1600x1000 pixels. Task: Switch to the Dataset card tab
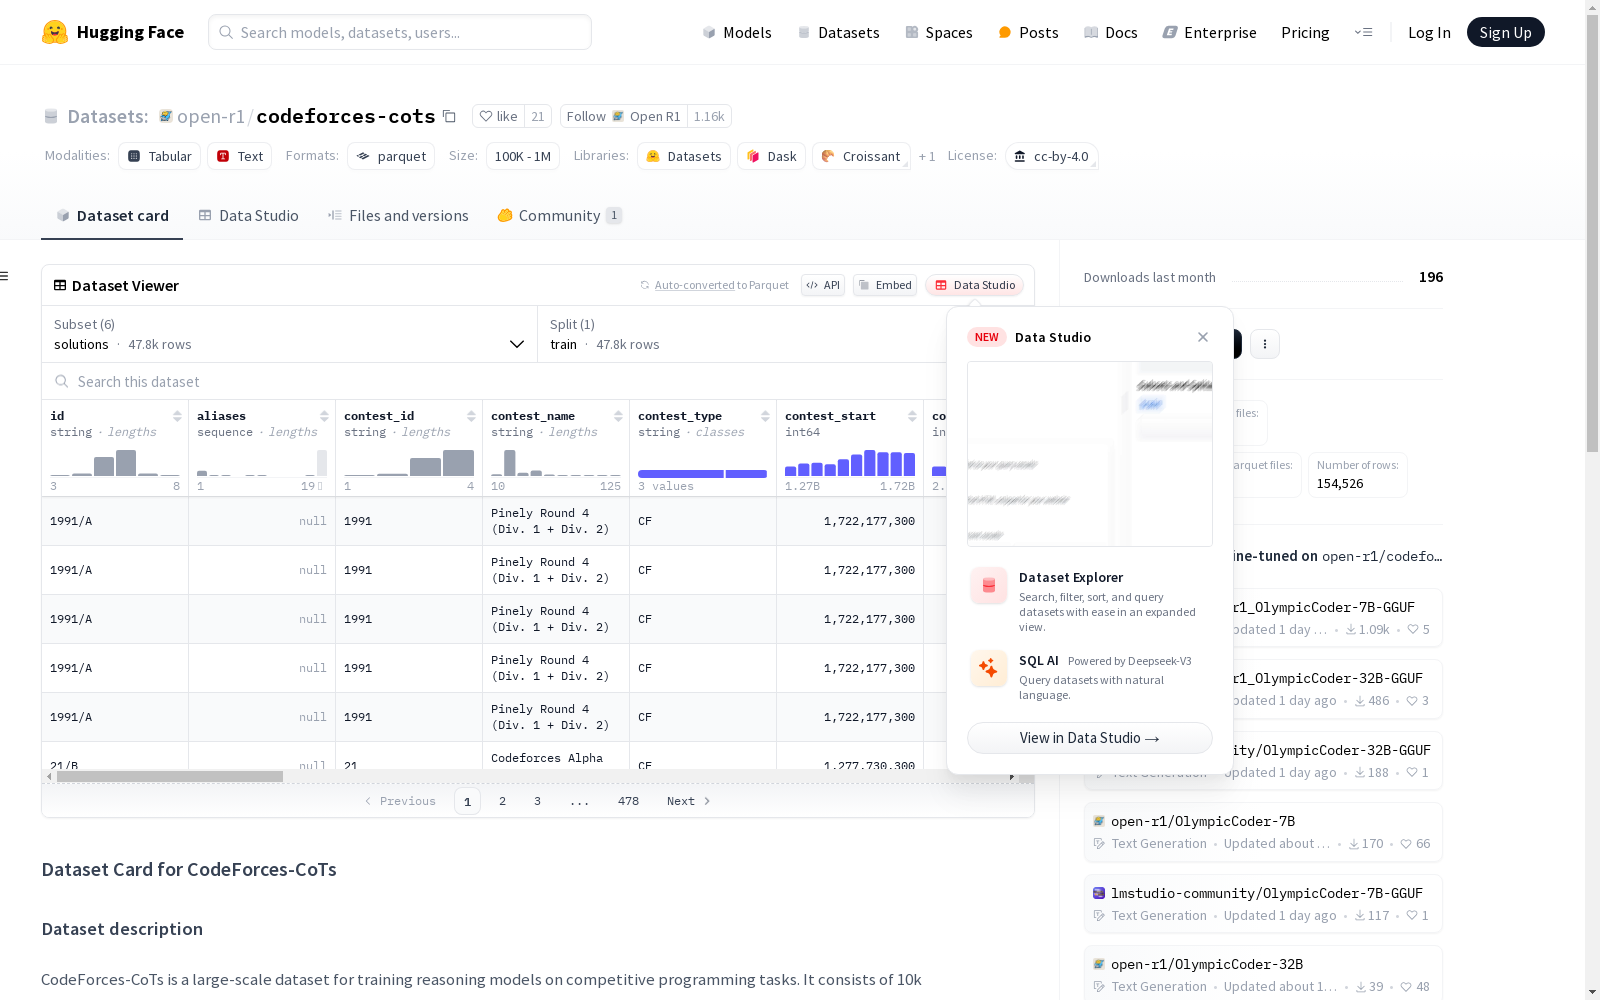click(x=112, y=215)
